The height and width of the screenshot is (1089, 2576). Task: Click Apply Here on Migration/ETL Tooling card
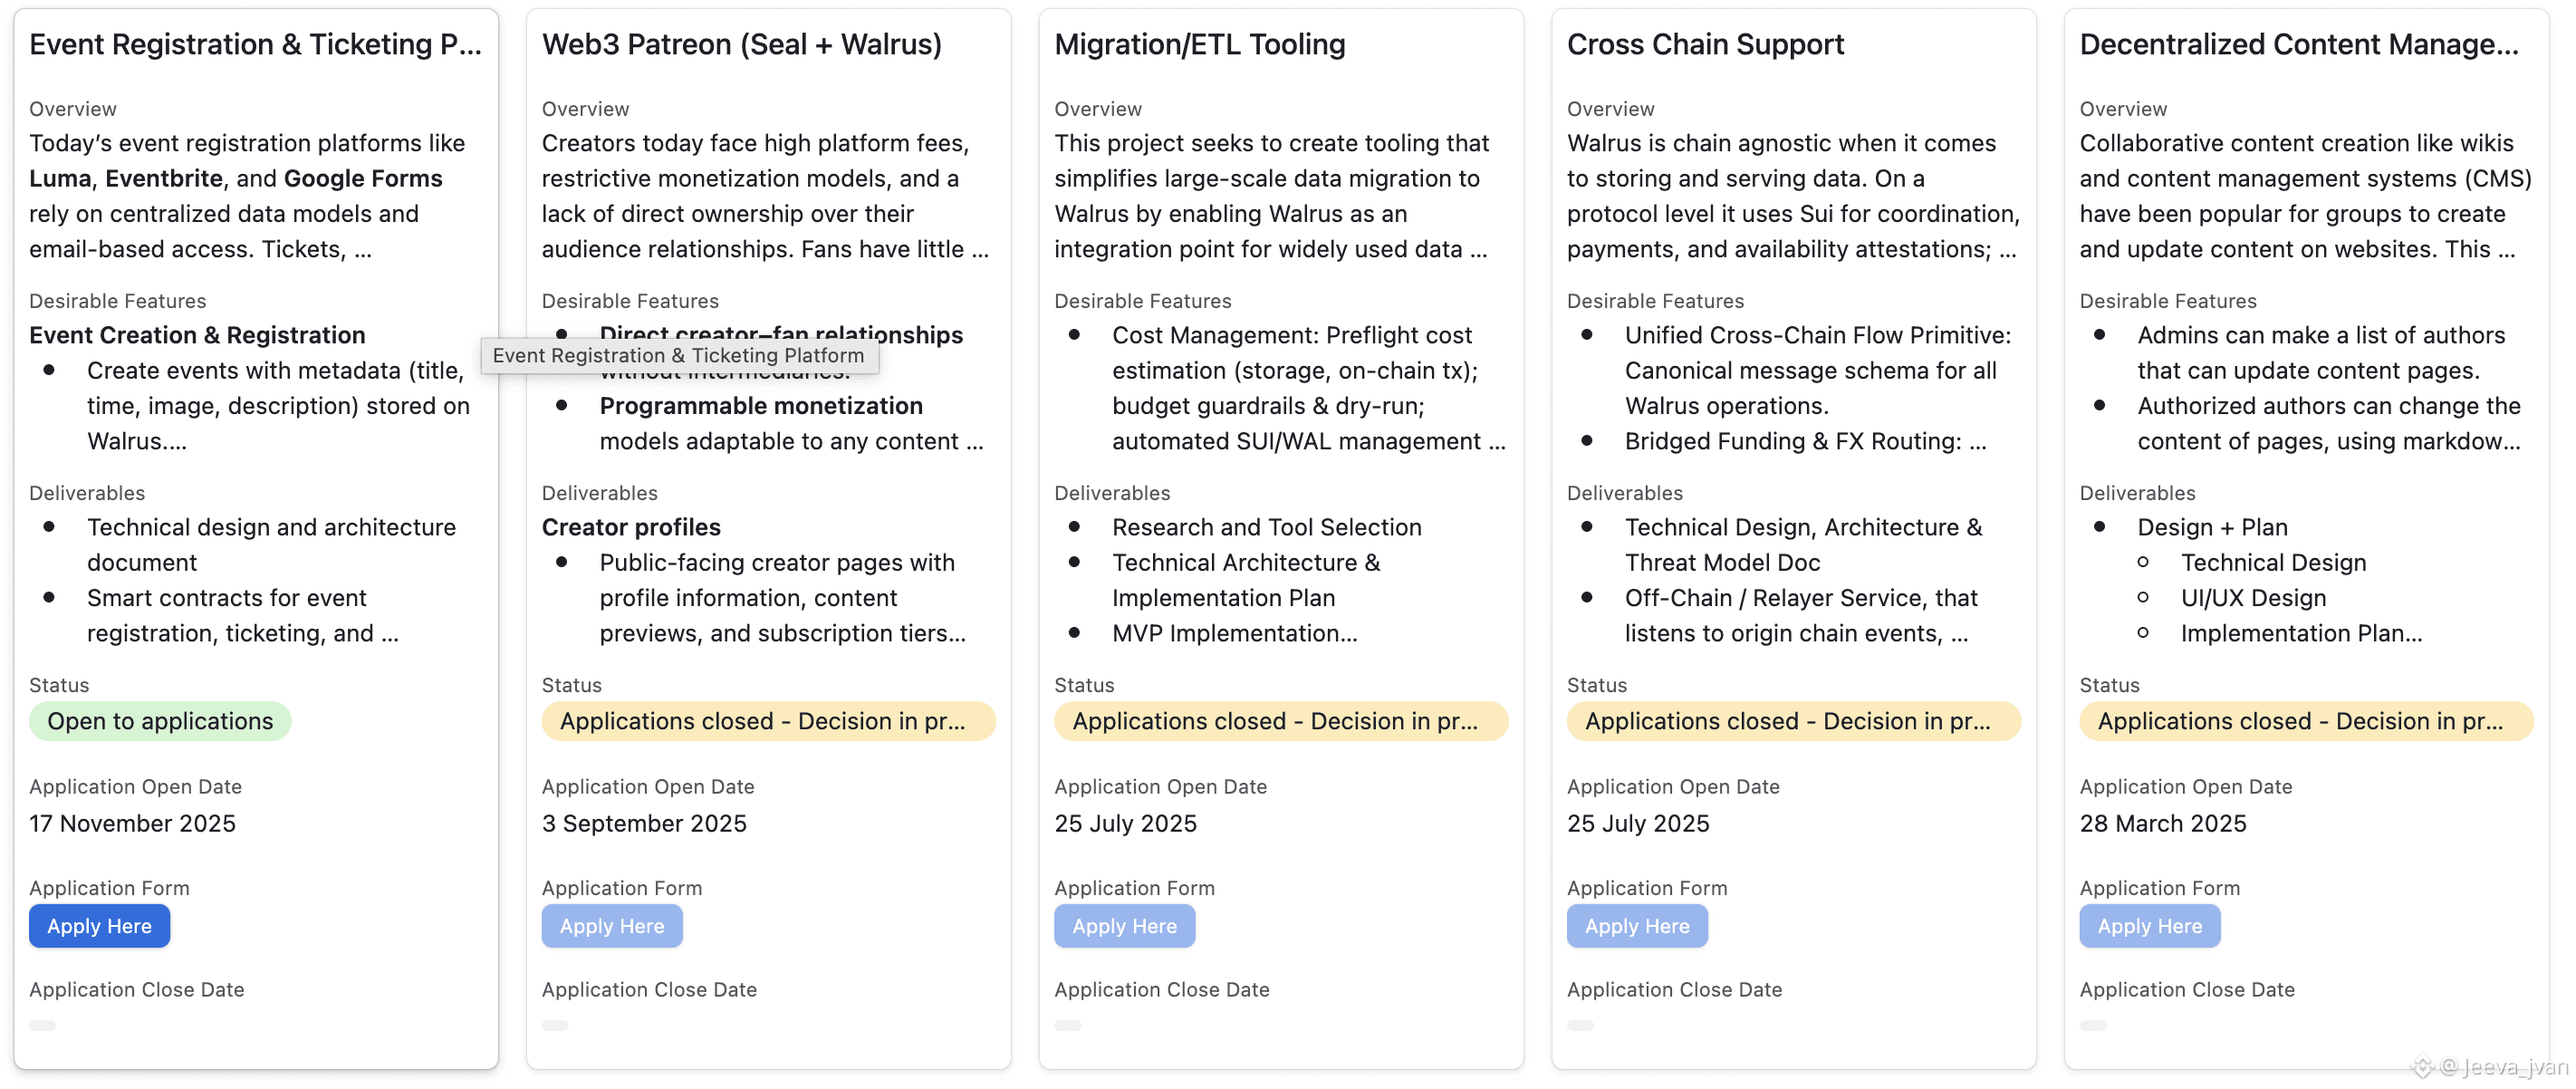(1124, 926)
